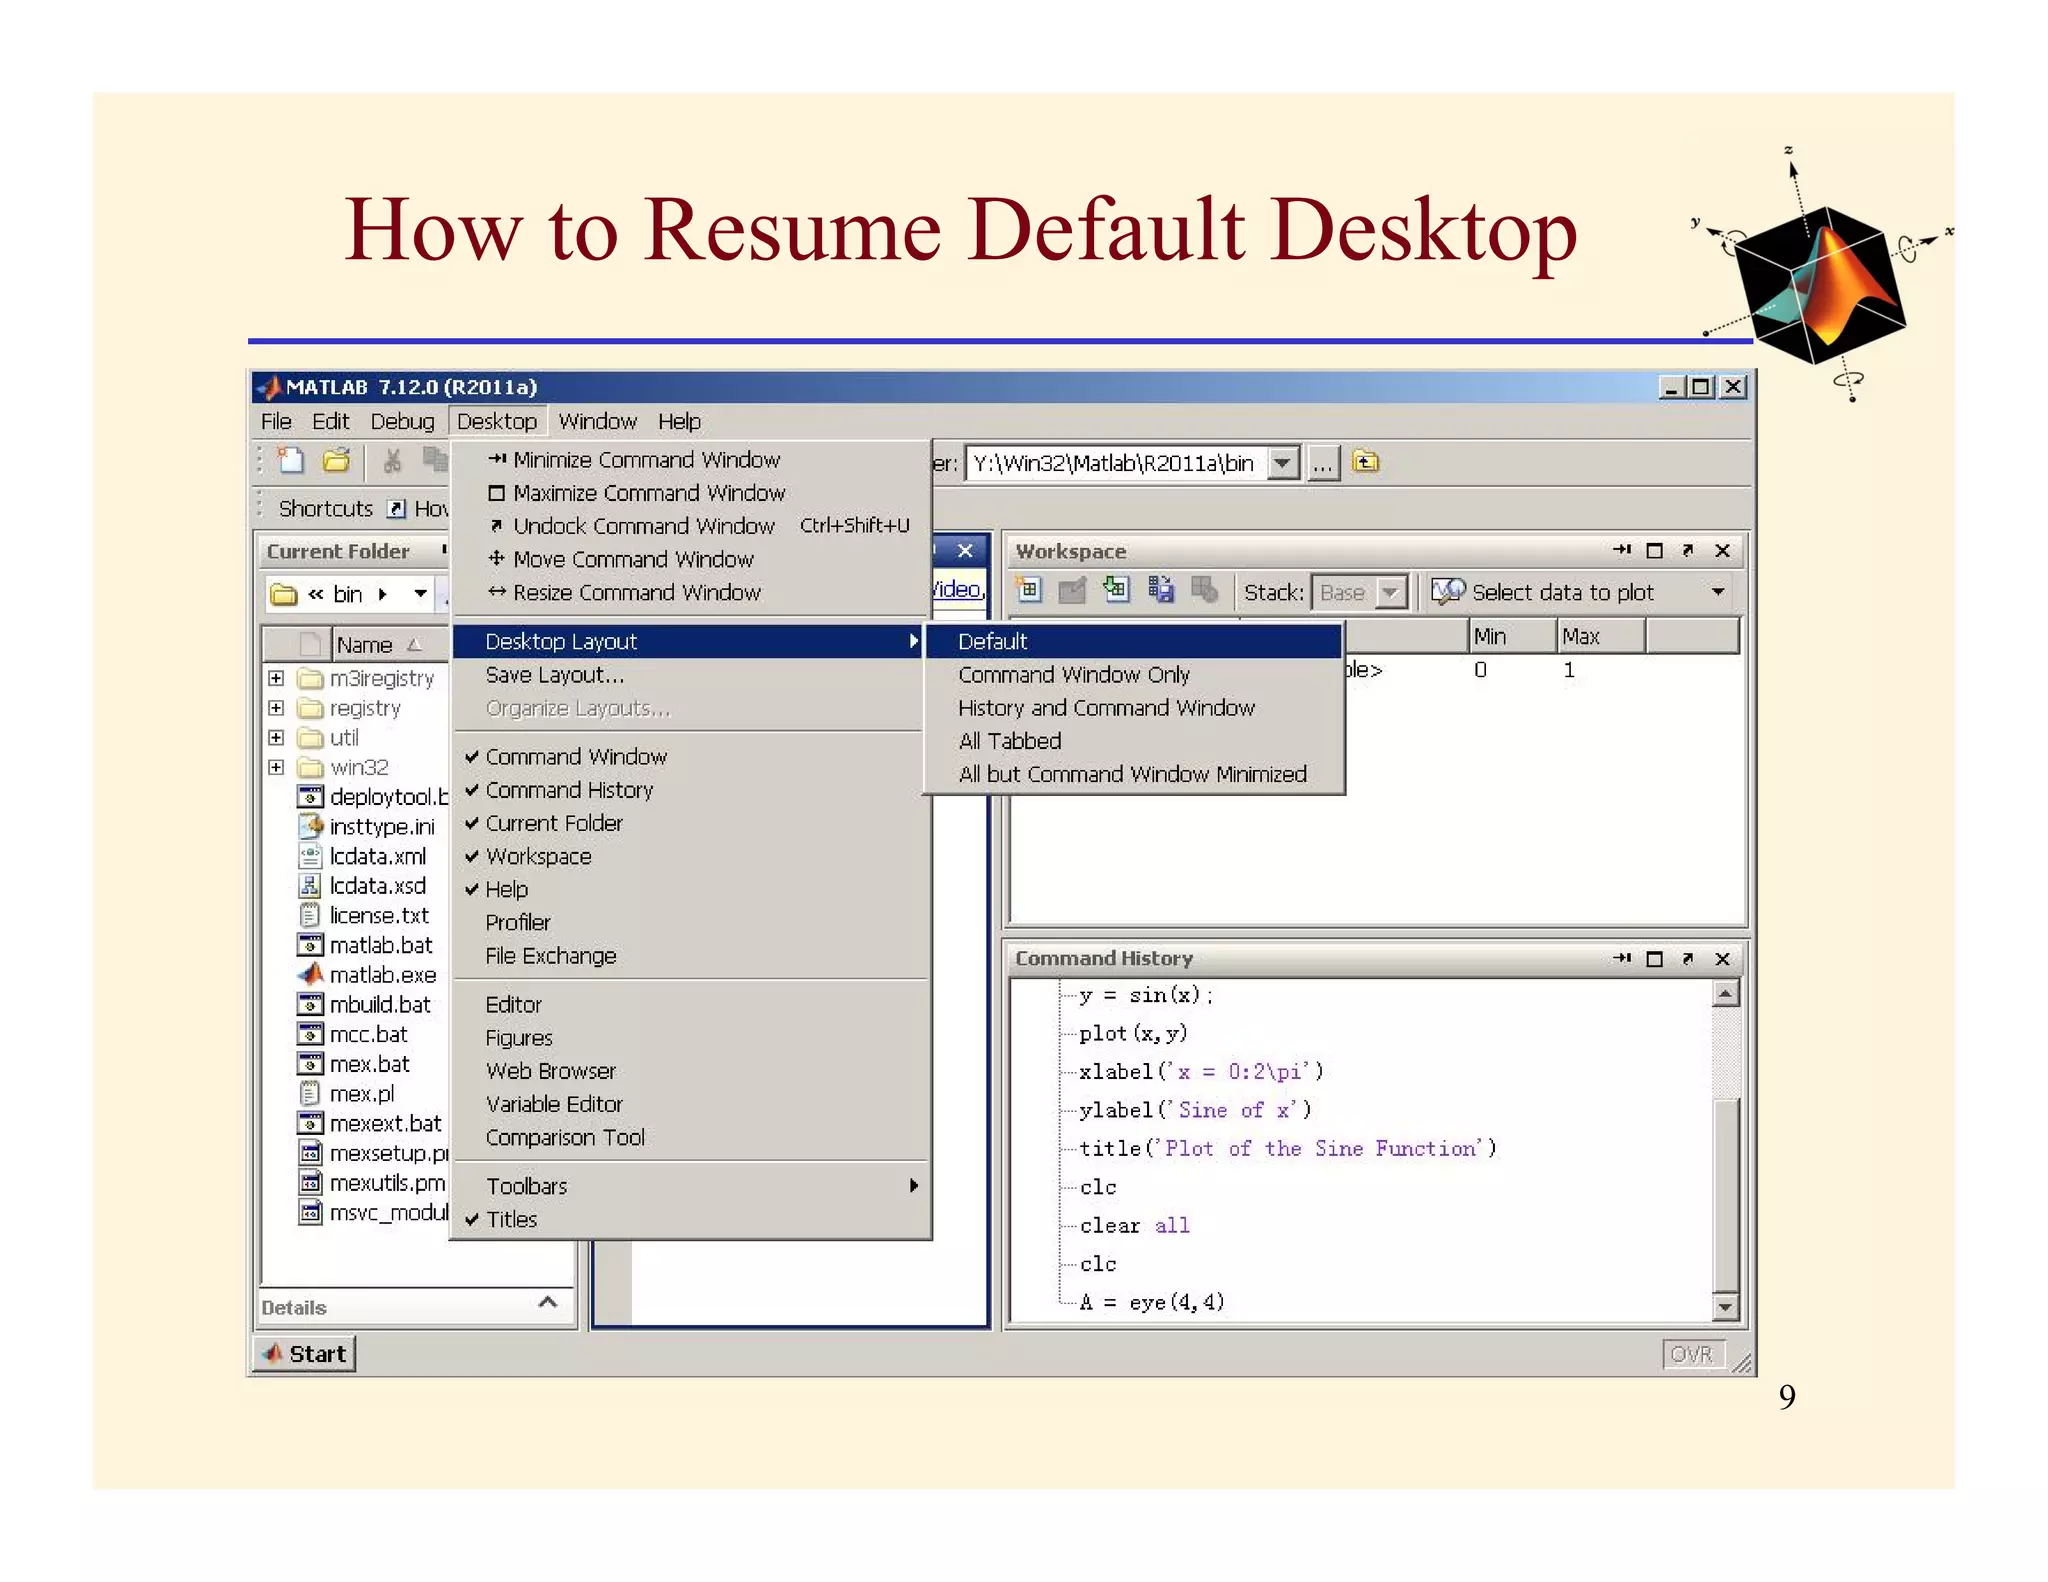Expand the m3iregistry folder

click(276, 678)
